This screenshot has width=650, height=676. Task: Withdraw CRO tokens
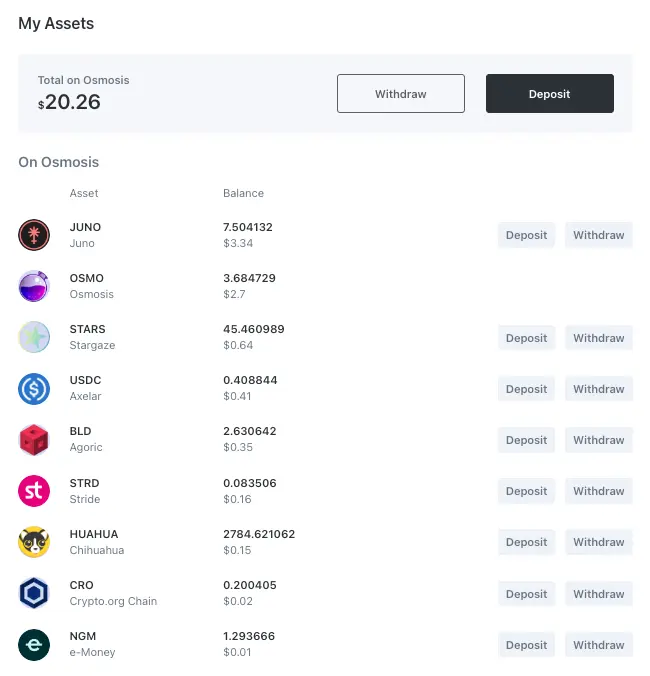(x=598, y=594)
